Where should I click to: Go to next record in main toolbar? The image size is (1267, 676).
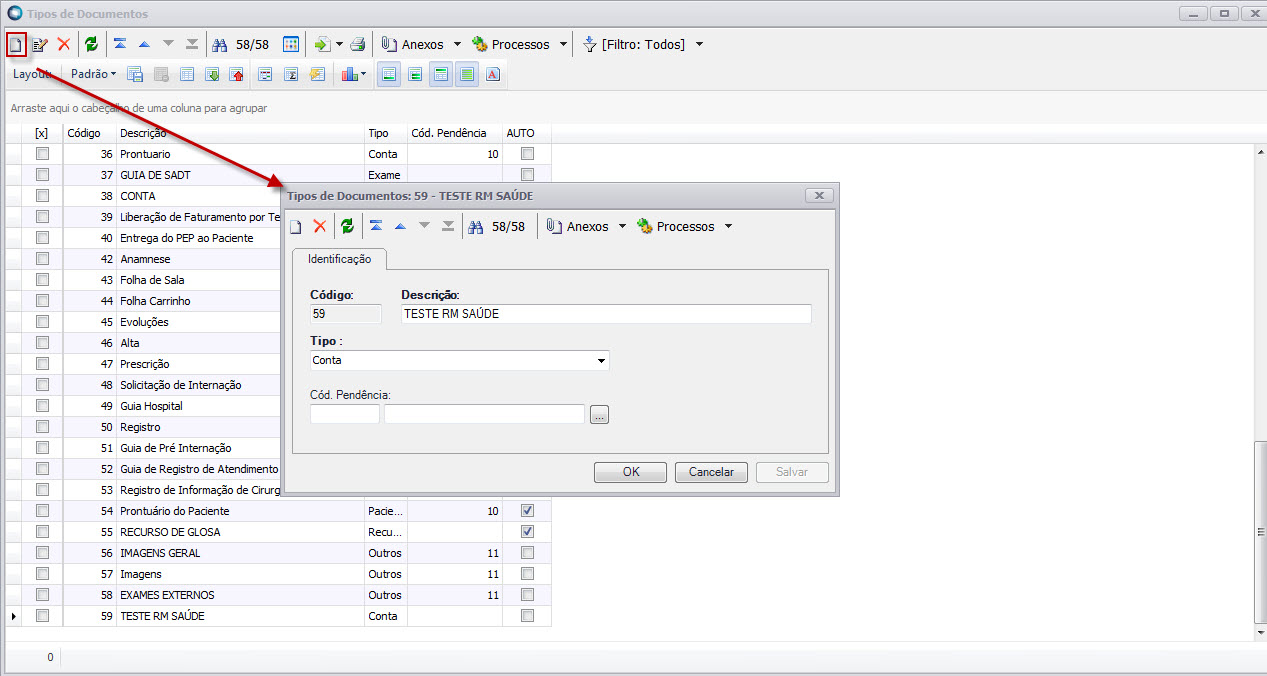(168, 45)
